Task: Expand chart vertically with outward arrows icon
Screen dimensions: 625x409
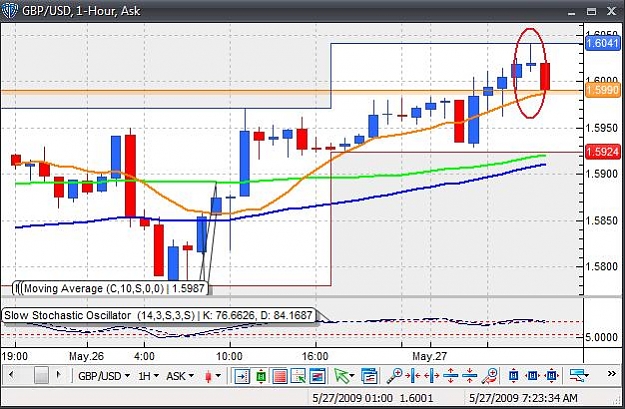Action: 451,376
